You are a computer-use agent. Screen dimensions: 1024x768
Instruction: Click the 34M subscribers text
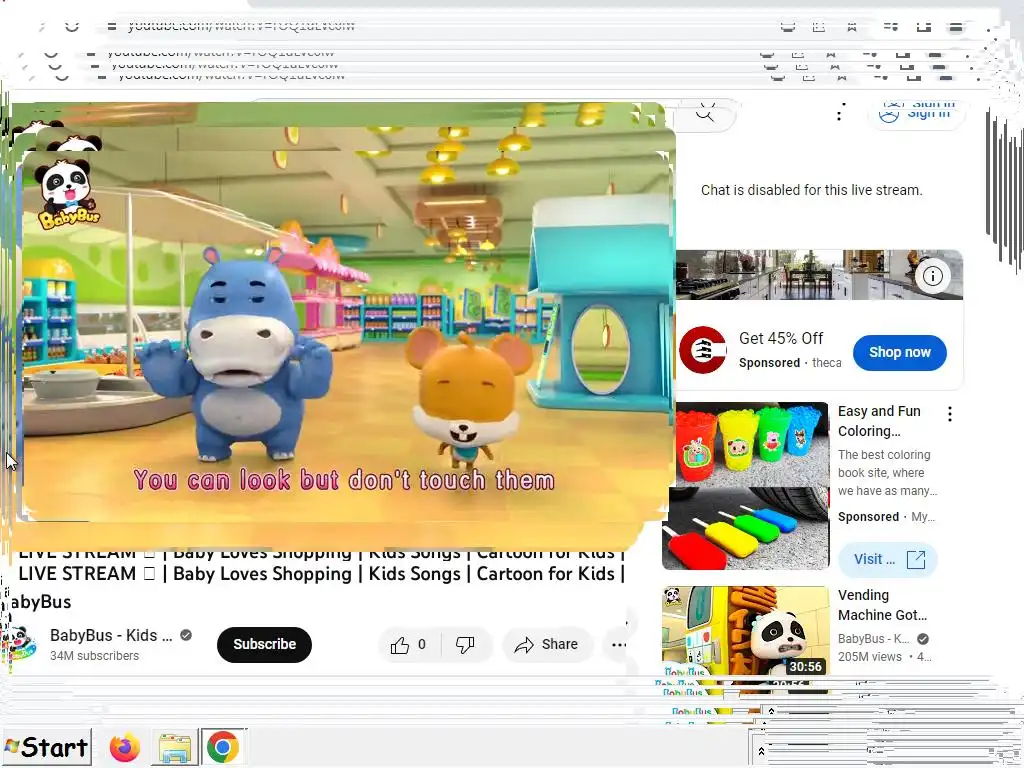point(95,656)
